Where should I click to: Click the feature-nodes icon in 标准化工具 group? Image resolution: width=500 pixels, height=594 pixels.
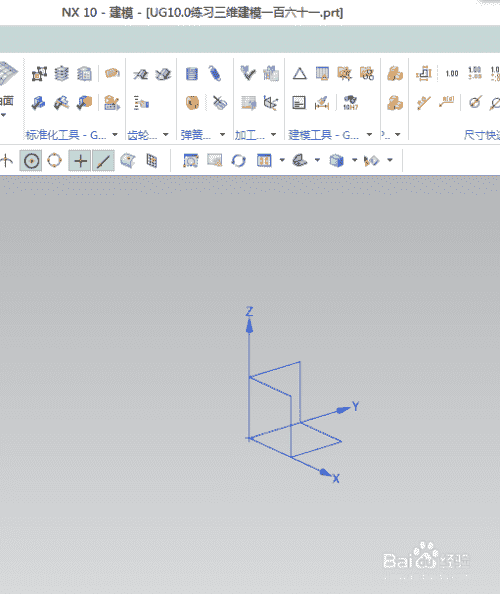point(39,73)
